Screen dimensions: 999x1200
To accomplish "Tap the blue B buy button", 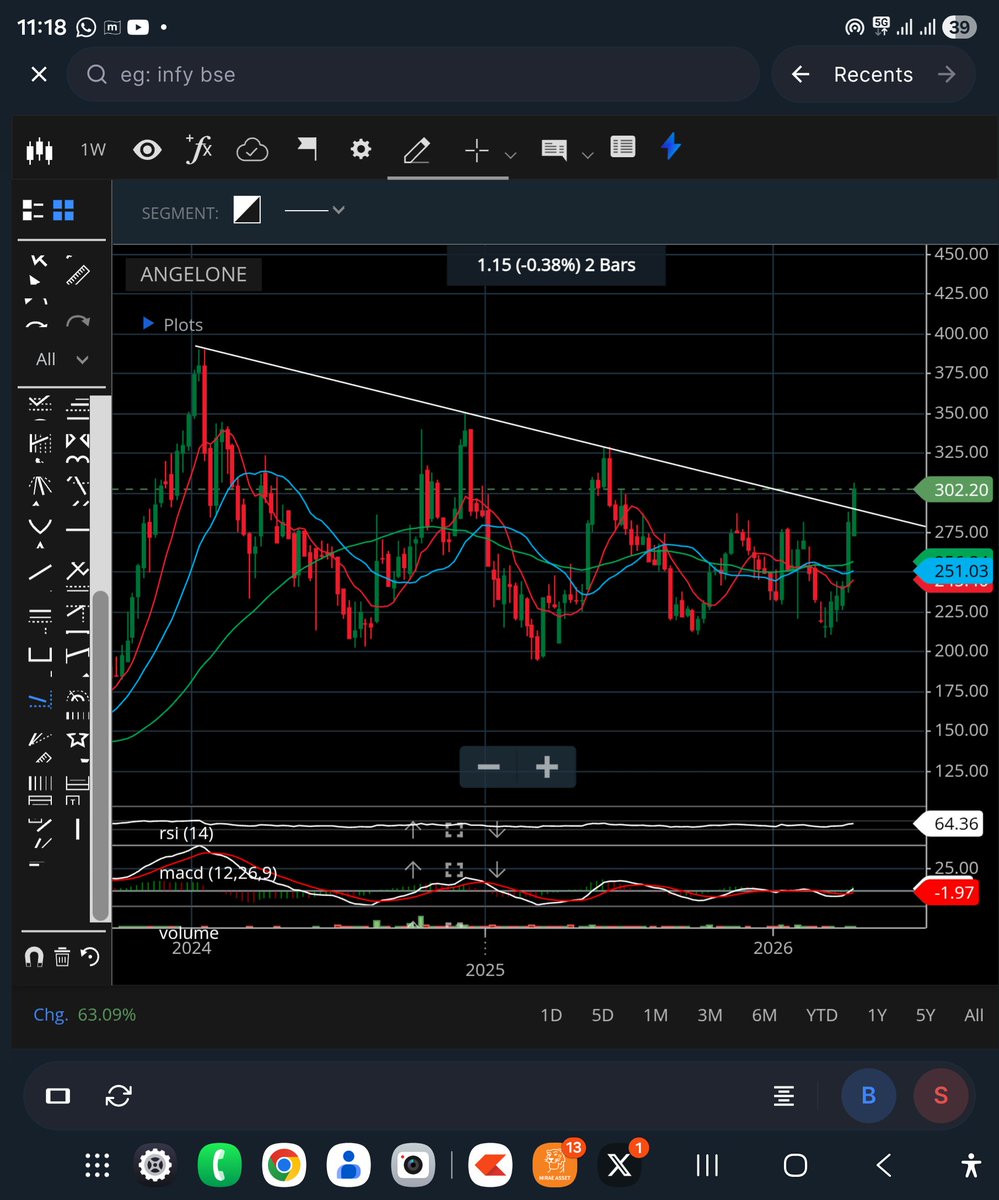I will click(868, 1095).
